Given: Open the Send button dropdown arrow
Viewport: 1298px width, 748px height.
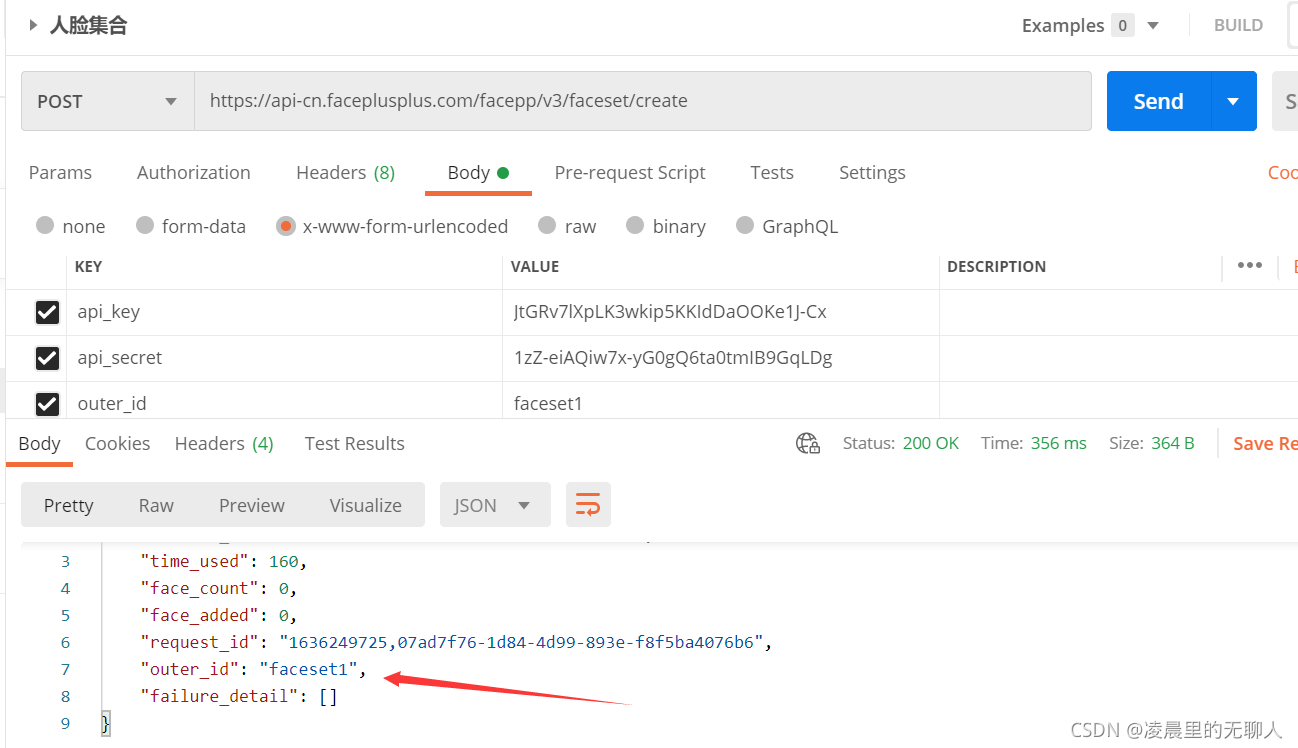Looking at the screenshot, I should [x=1233, y=101].
